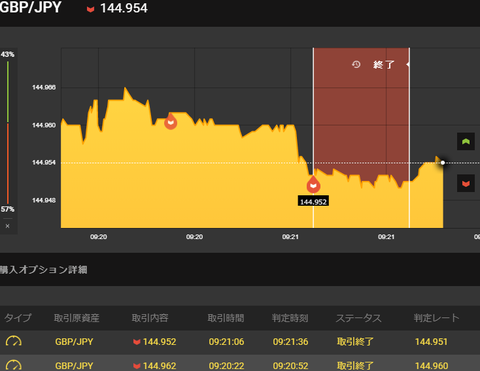This screenshot has width=480, height=371.
Task: Click gauge type icon in 144.952 row
Action: click(x=14, y=341)
